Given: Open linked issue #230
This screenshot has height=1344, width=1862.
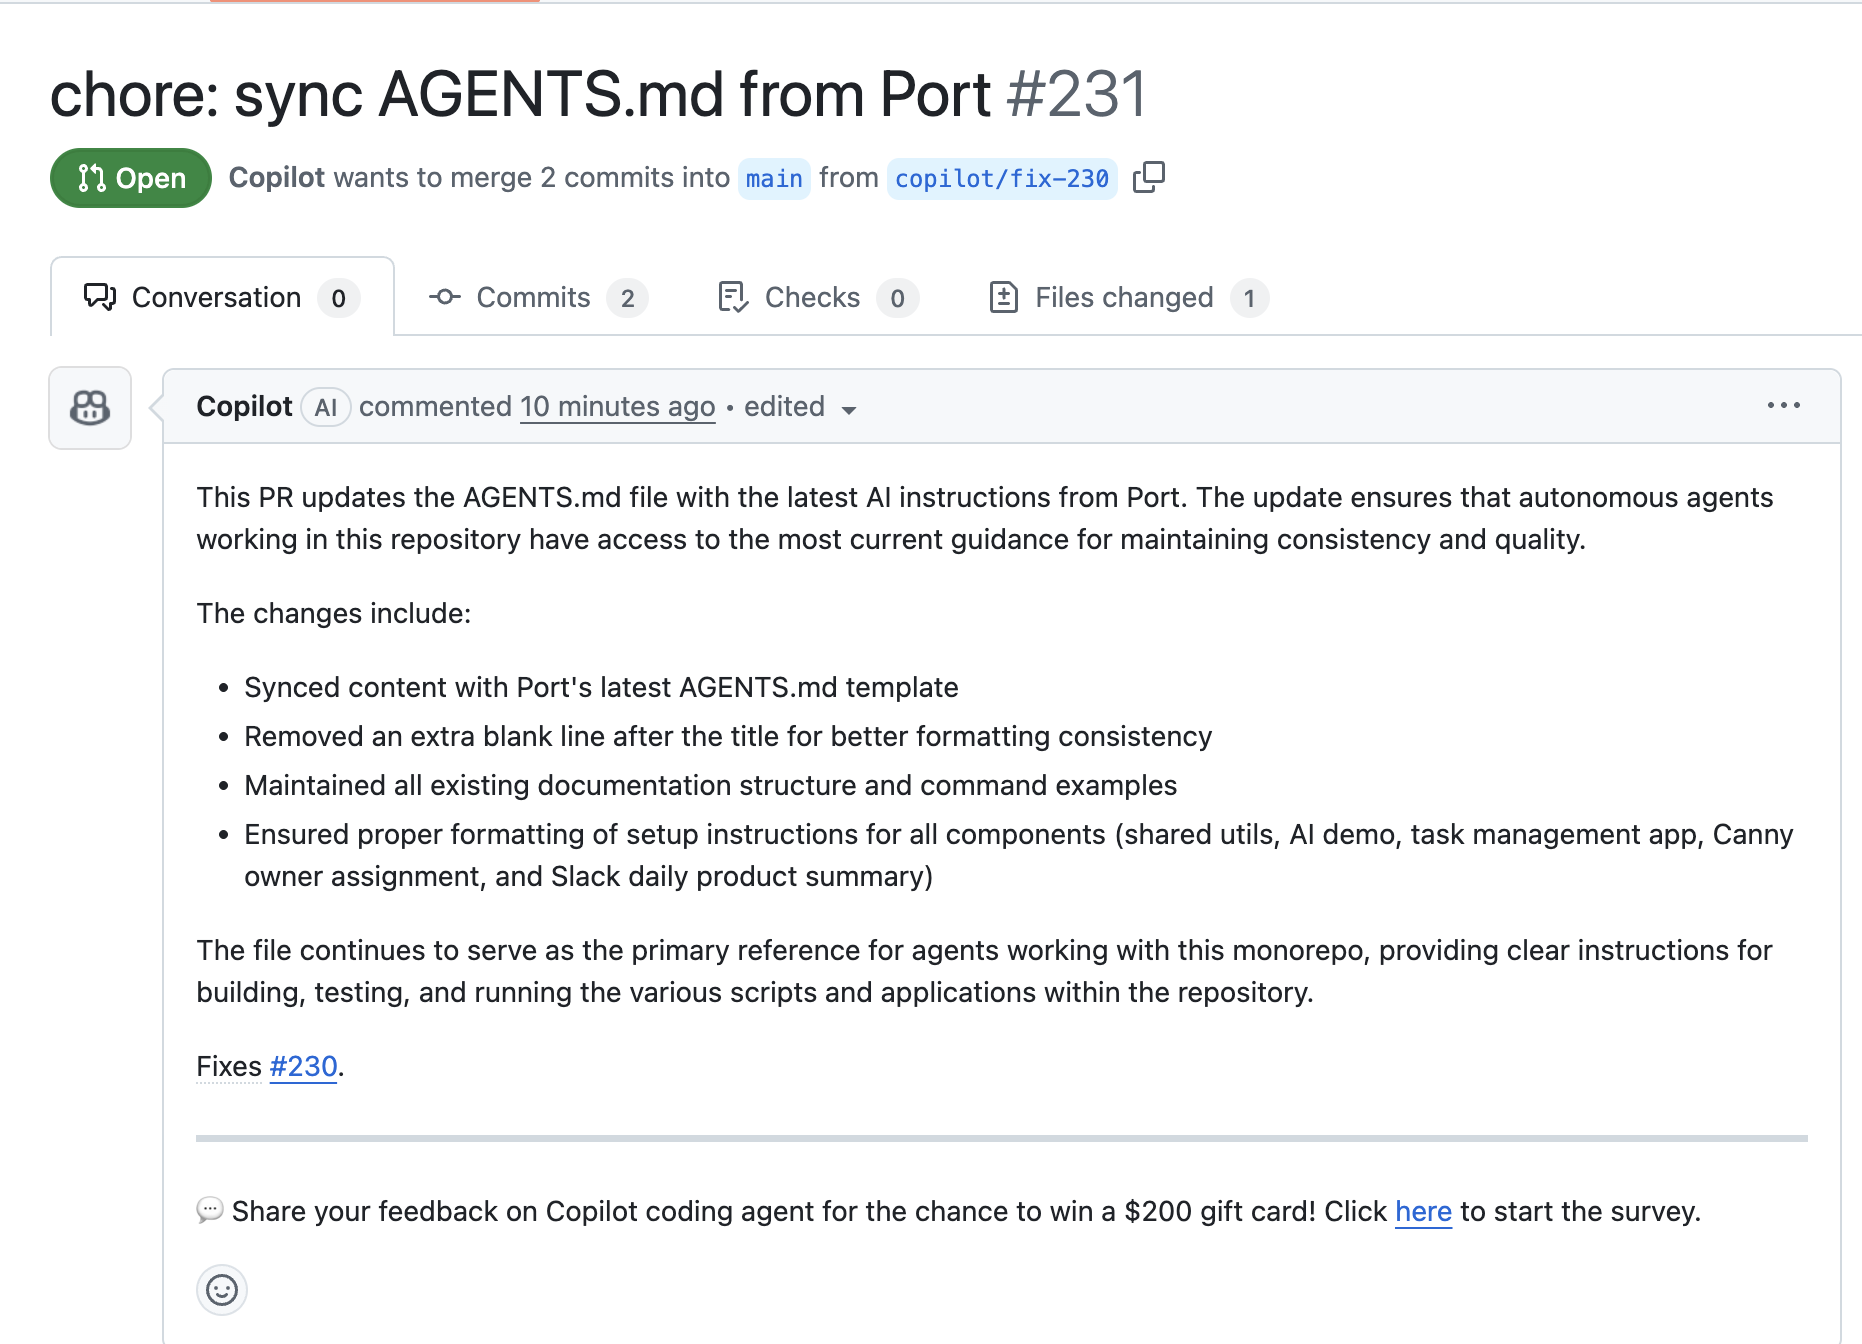Looking at the screenshot, I should [x=303, y=1067].
